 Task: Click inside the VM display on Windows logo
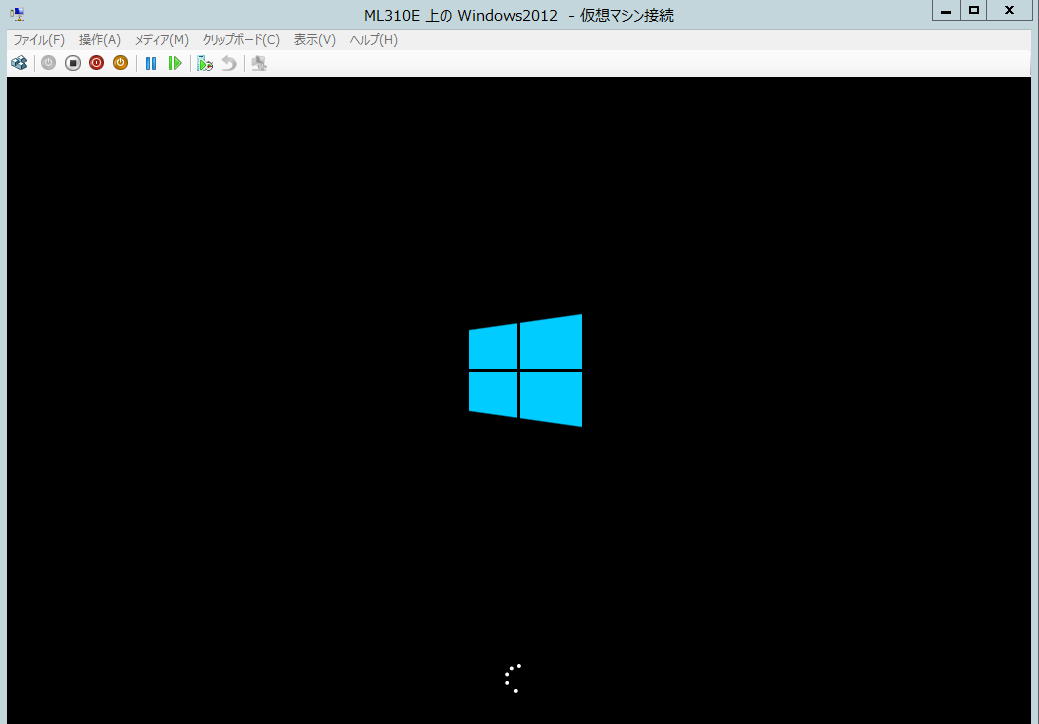pos(525,370)
